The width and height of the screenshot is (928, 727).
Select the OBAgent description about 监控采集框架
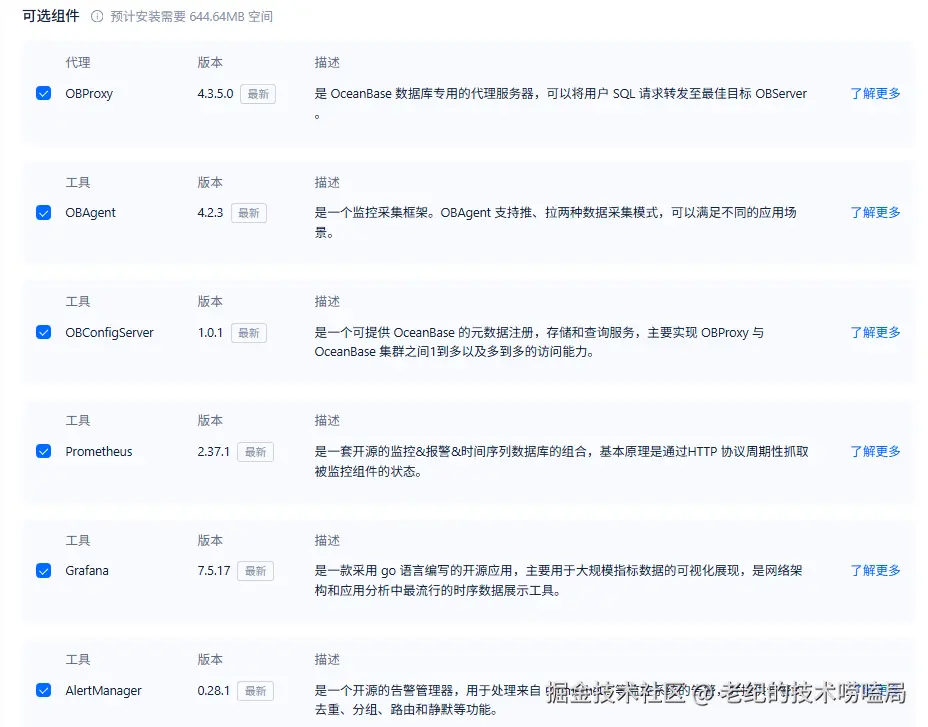tap(555, 222)
